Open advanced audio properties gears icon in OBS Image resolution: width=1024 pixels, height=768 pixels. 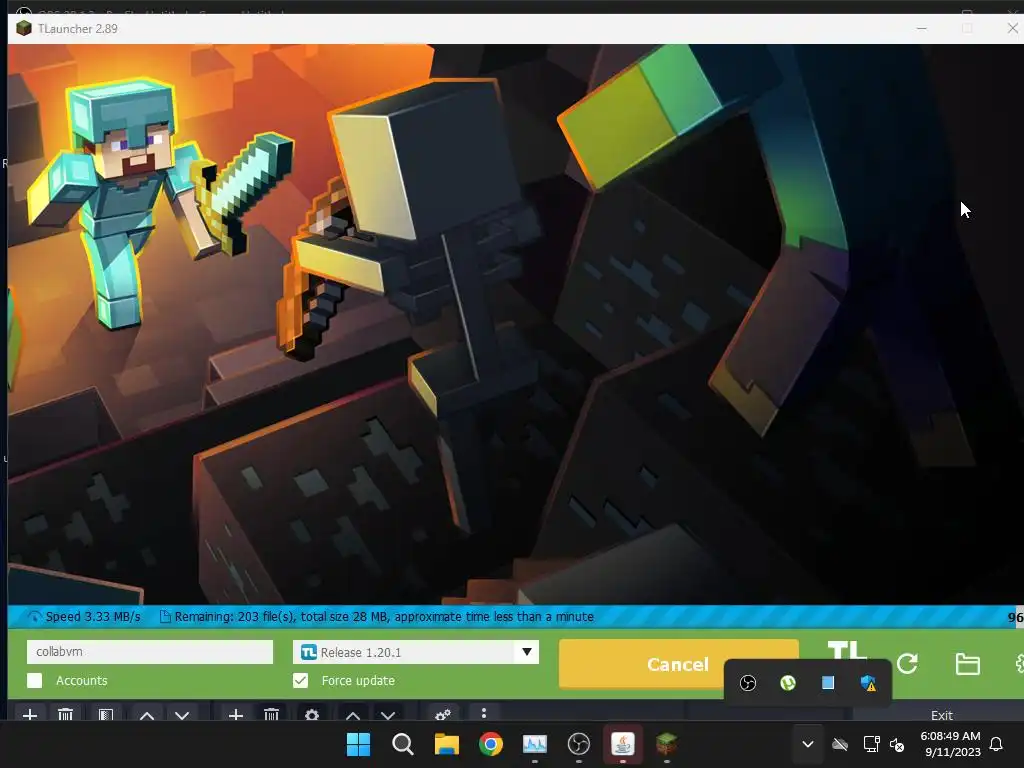[443, 714]
